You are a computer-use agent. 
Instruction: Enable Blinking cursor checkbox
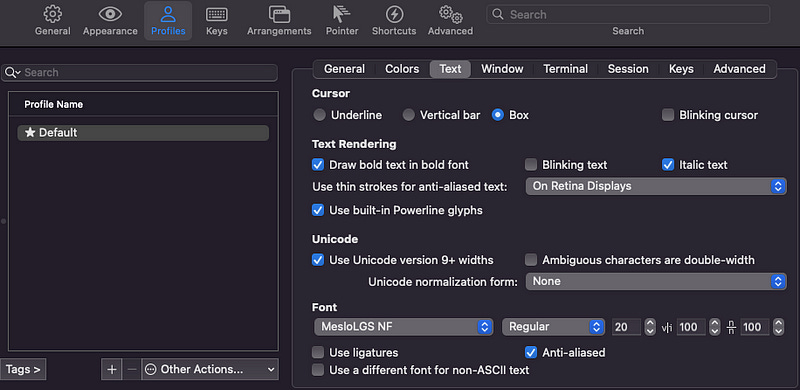pos(668,115)
